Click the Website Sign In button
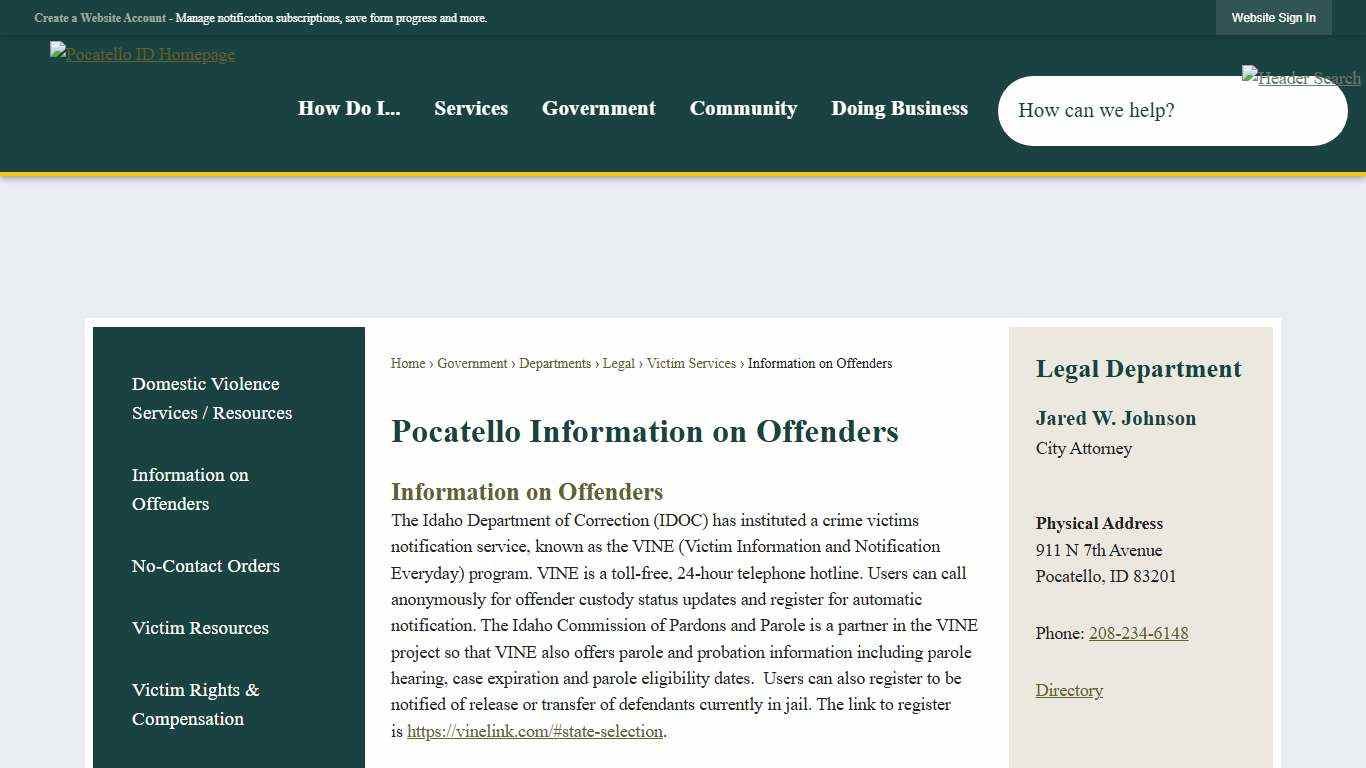The height and width of the screenshot is (768, 1366). click(1273, 17)
